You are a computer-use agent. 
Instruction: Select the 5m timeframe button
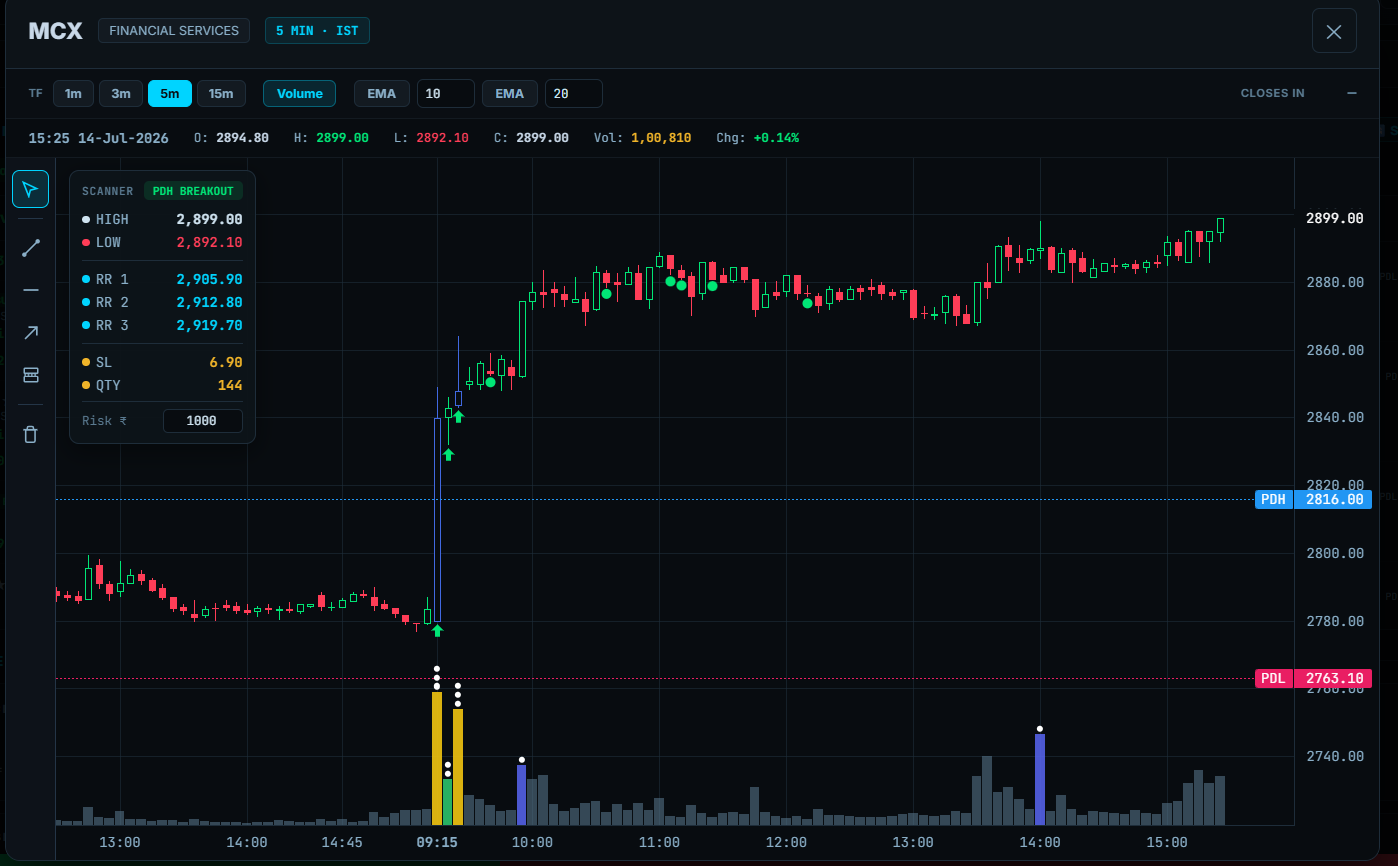point(170,93)
